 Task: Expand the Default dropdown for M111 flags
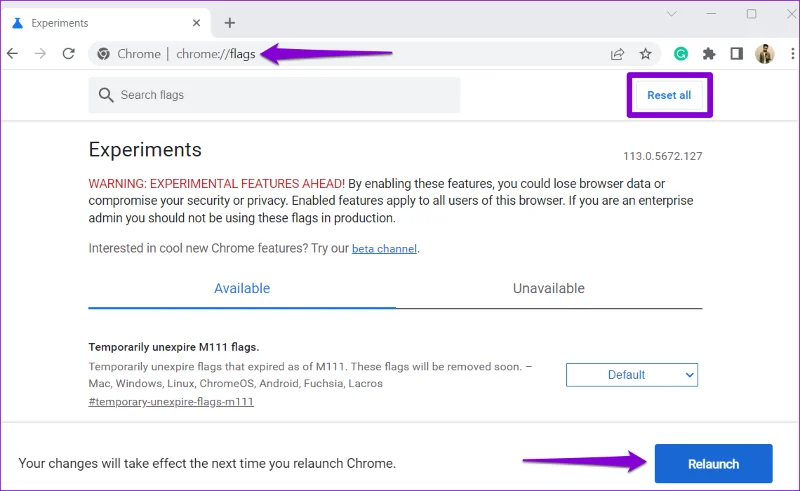point(632,375)
